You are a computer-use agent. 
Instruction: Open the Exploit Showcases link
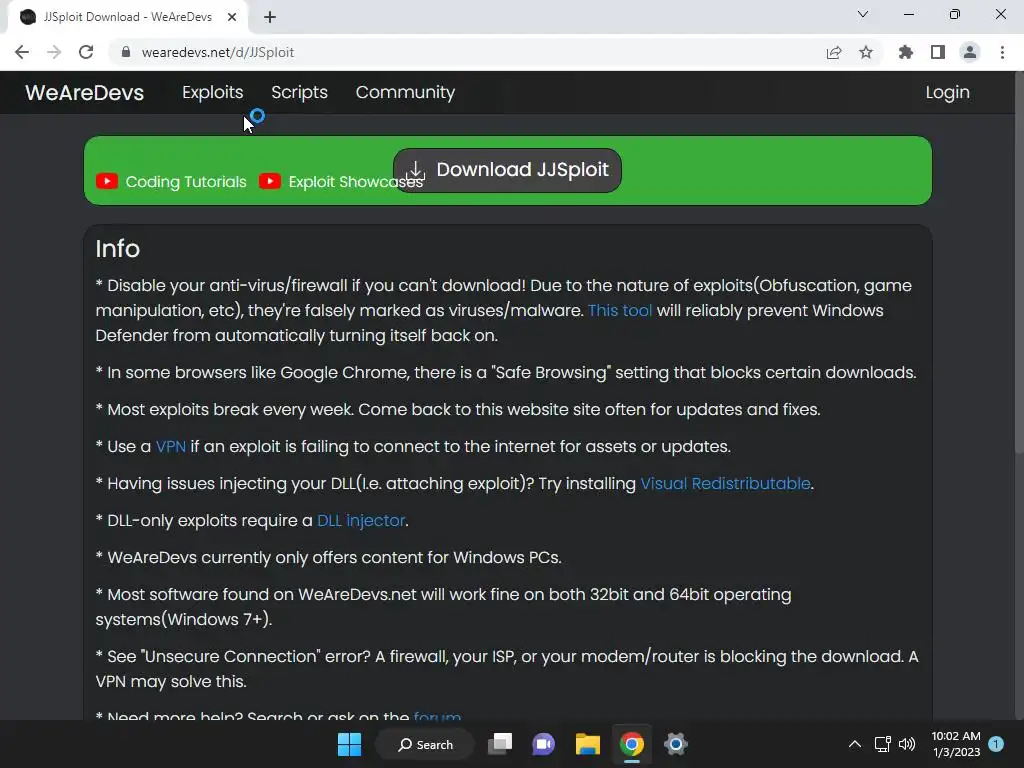(355, 182)
